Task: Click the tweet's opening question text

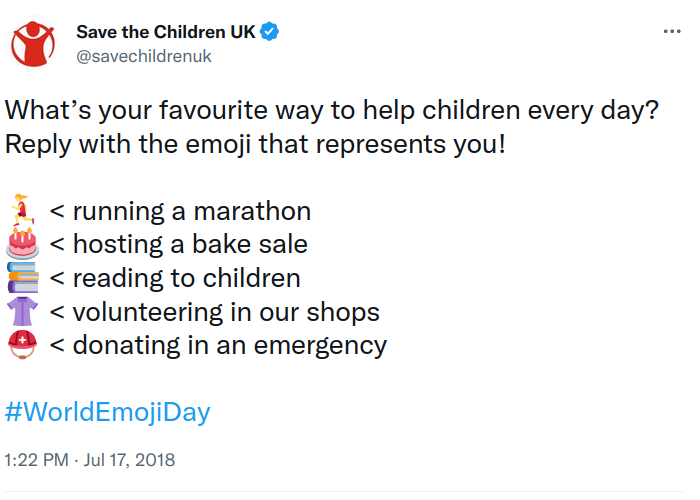Action: pyautogui.click(x=332, y=110)
